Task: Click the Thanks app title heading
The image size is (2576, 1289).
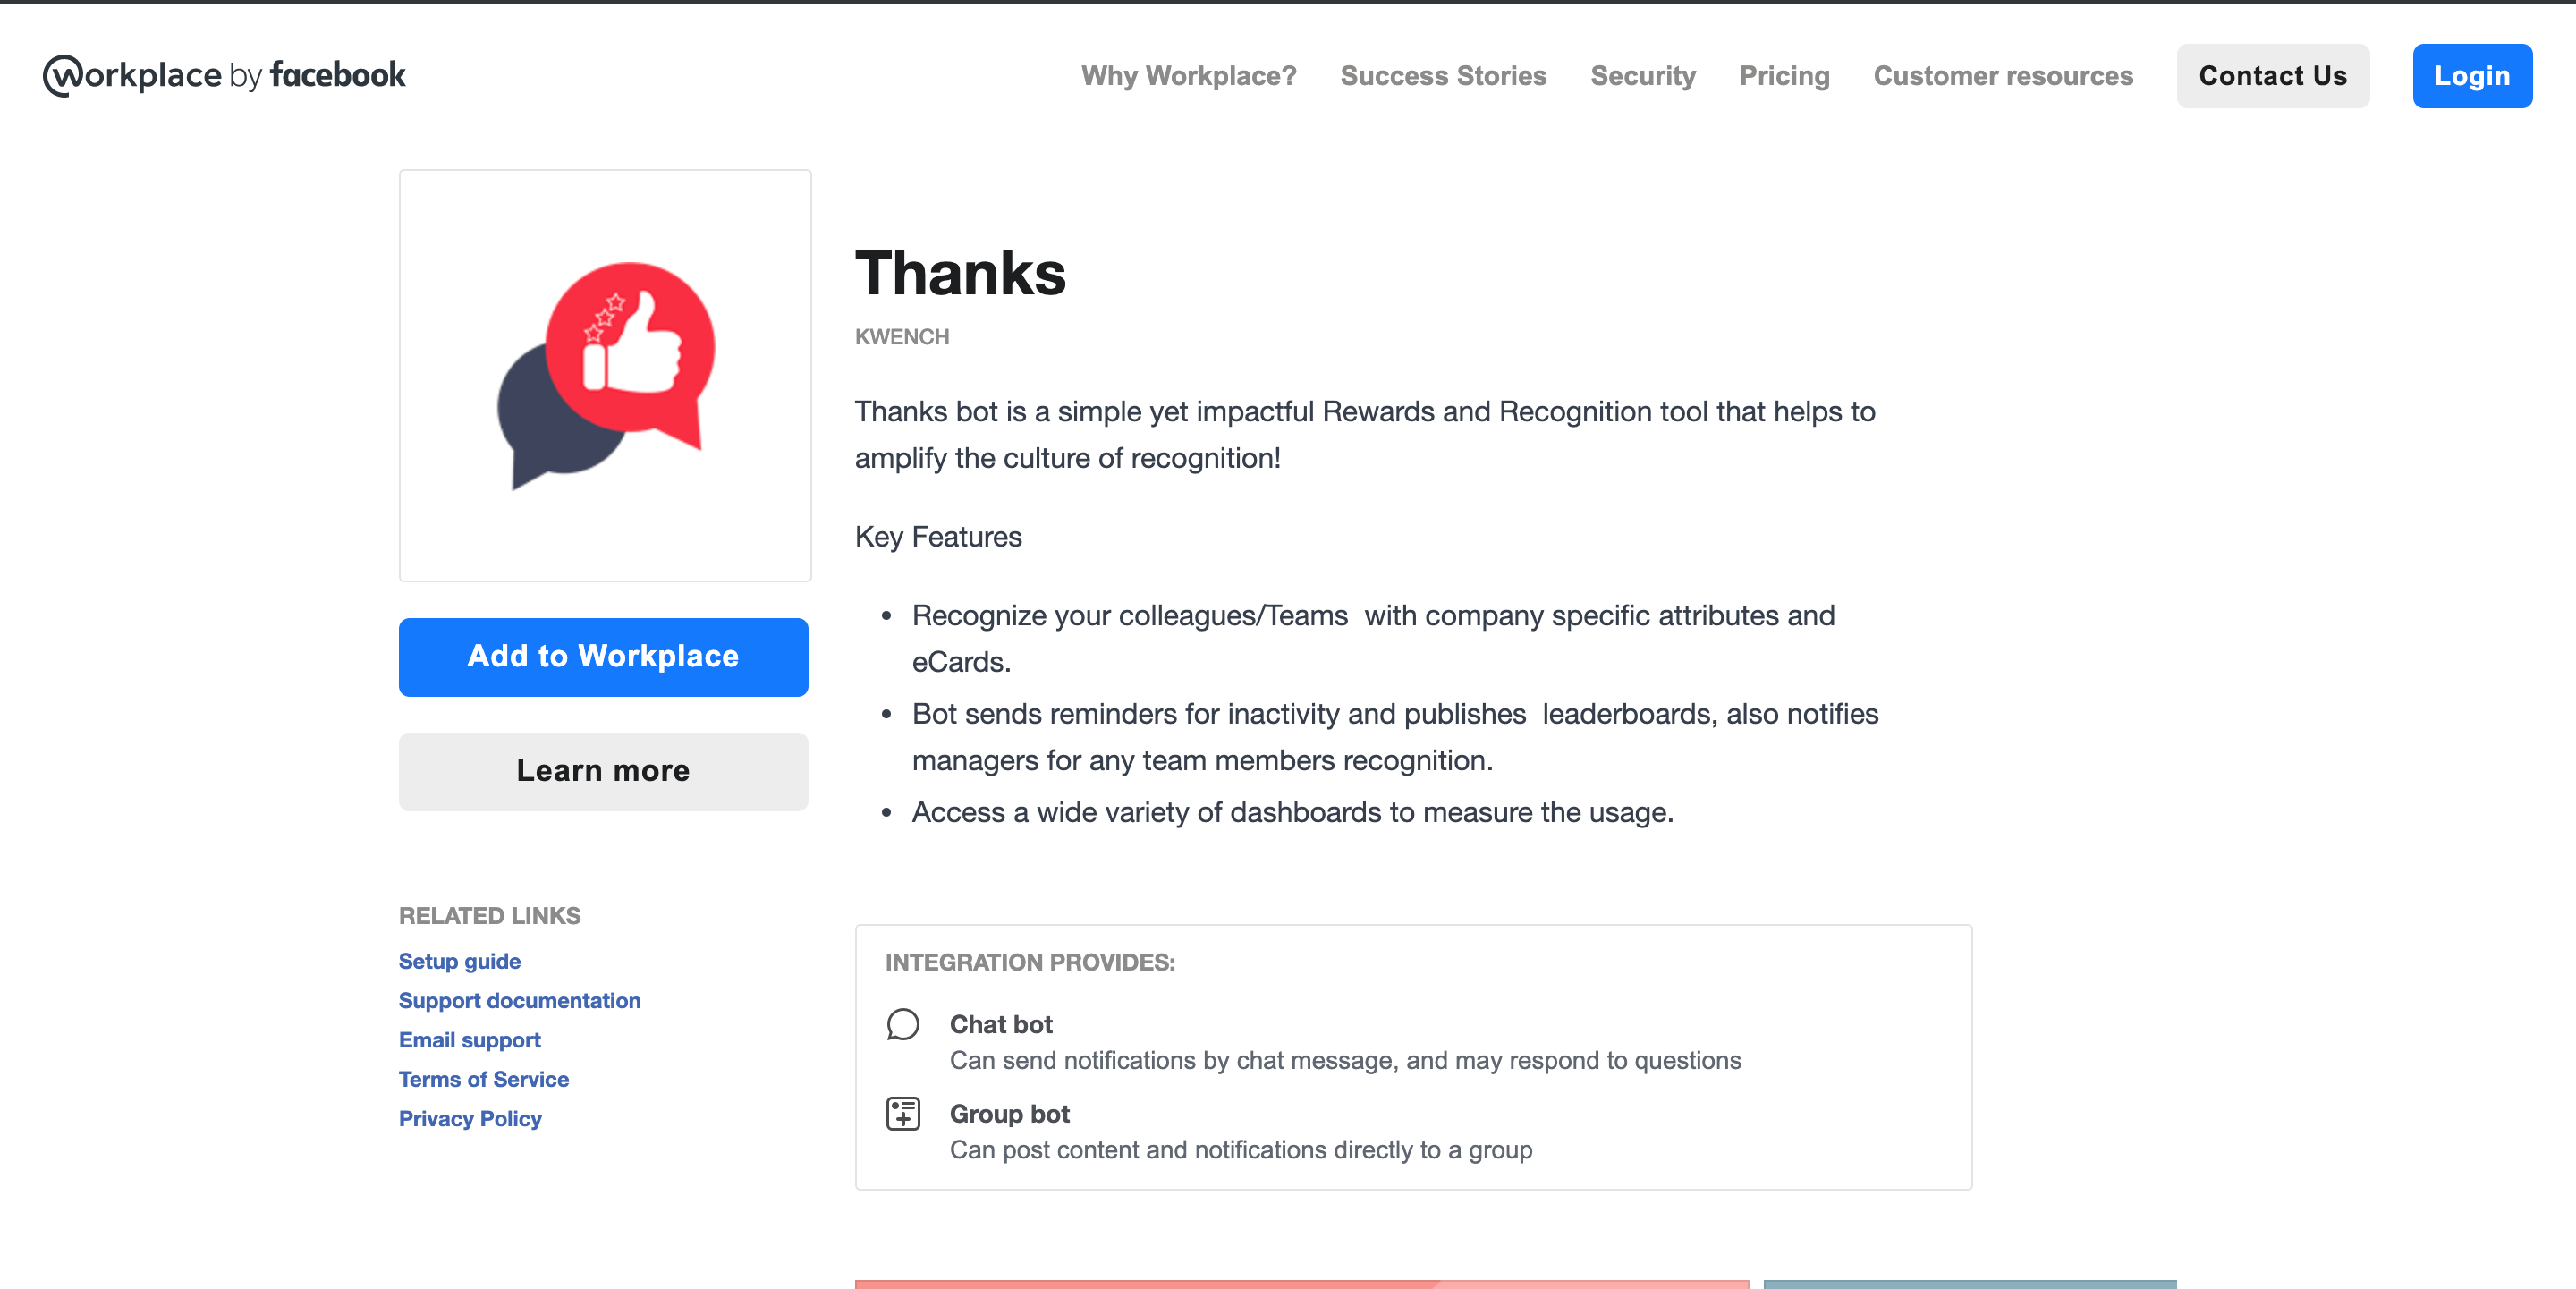Action: click(960, 273)
